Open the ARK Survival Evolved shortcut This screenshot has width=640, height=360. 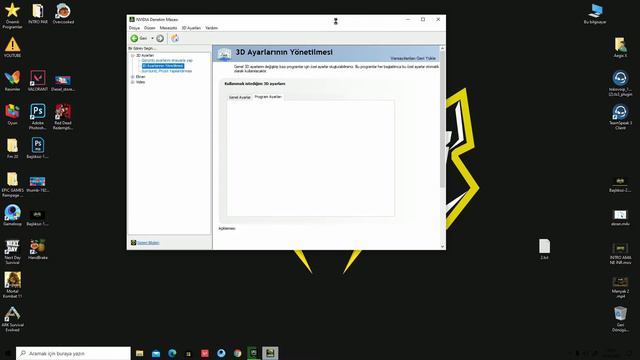pos(12,319)
